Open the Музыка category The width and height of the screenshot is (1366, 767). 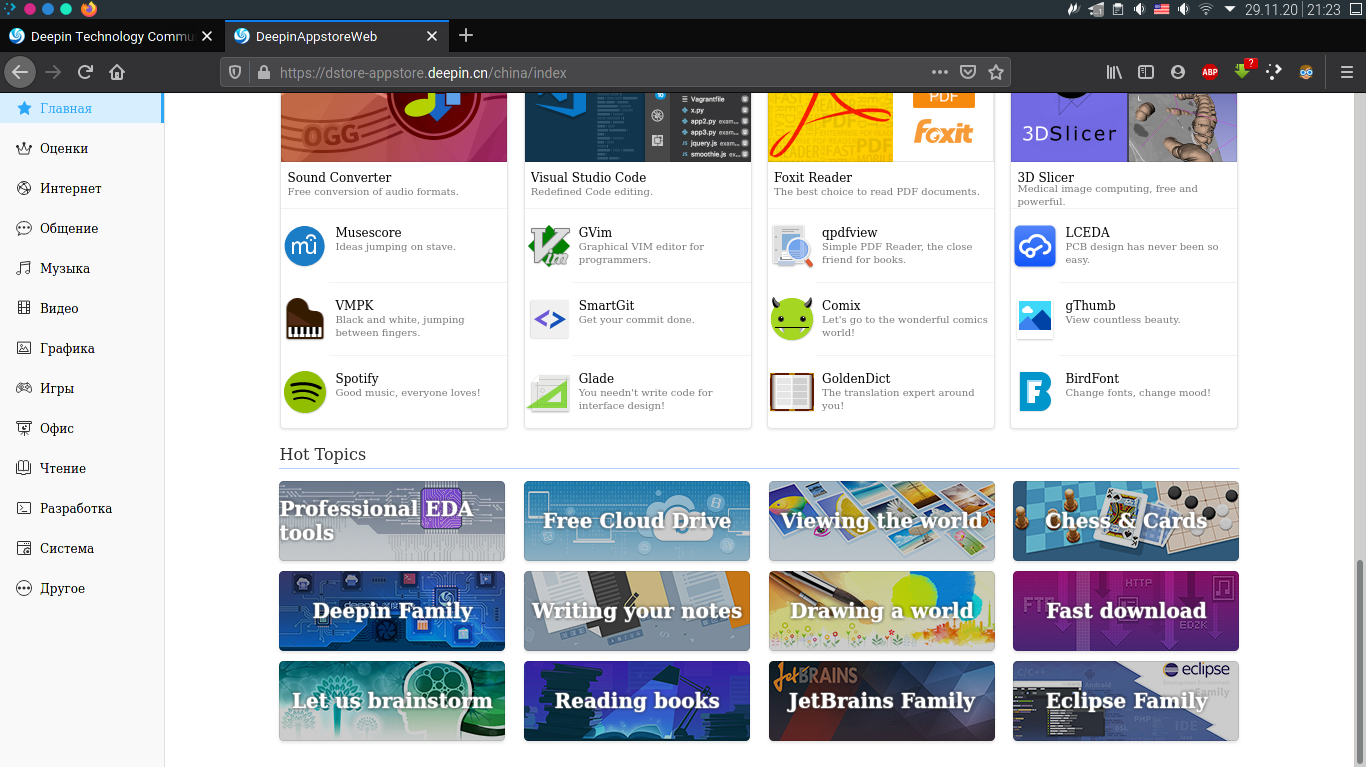pyautogui.click(x=81, y=268)
